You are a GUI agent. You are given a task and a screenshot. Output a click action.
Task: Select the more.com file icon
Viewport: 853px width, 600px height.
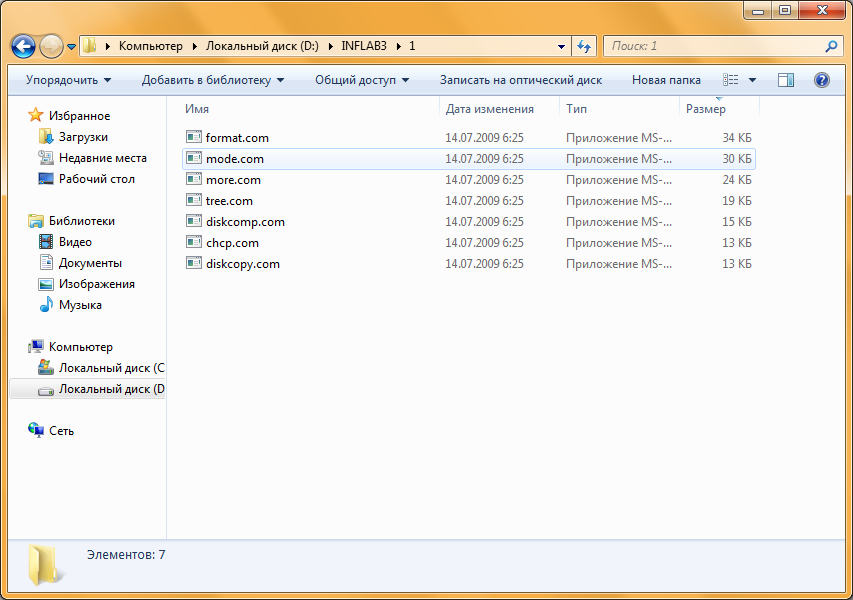click(194, 179)
